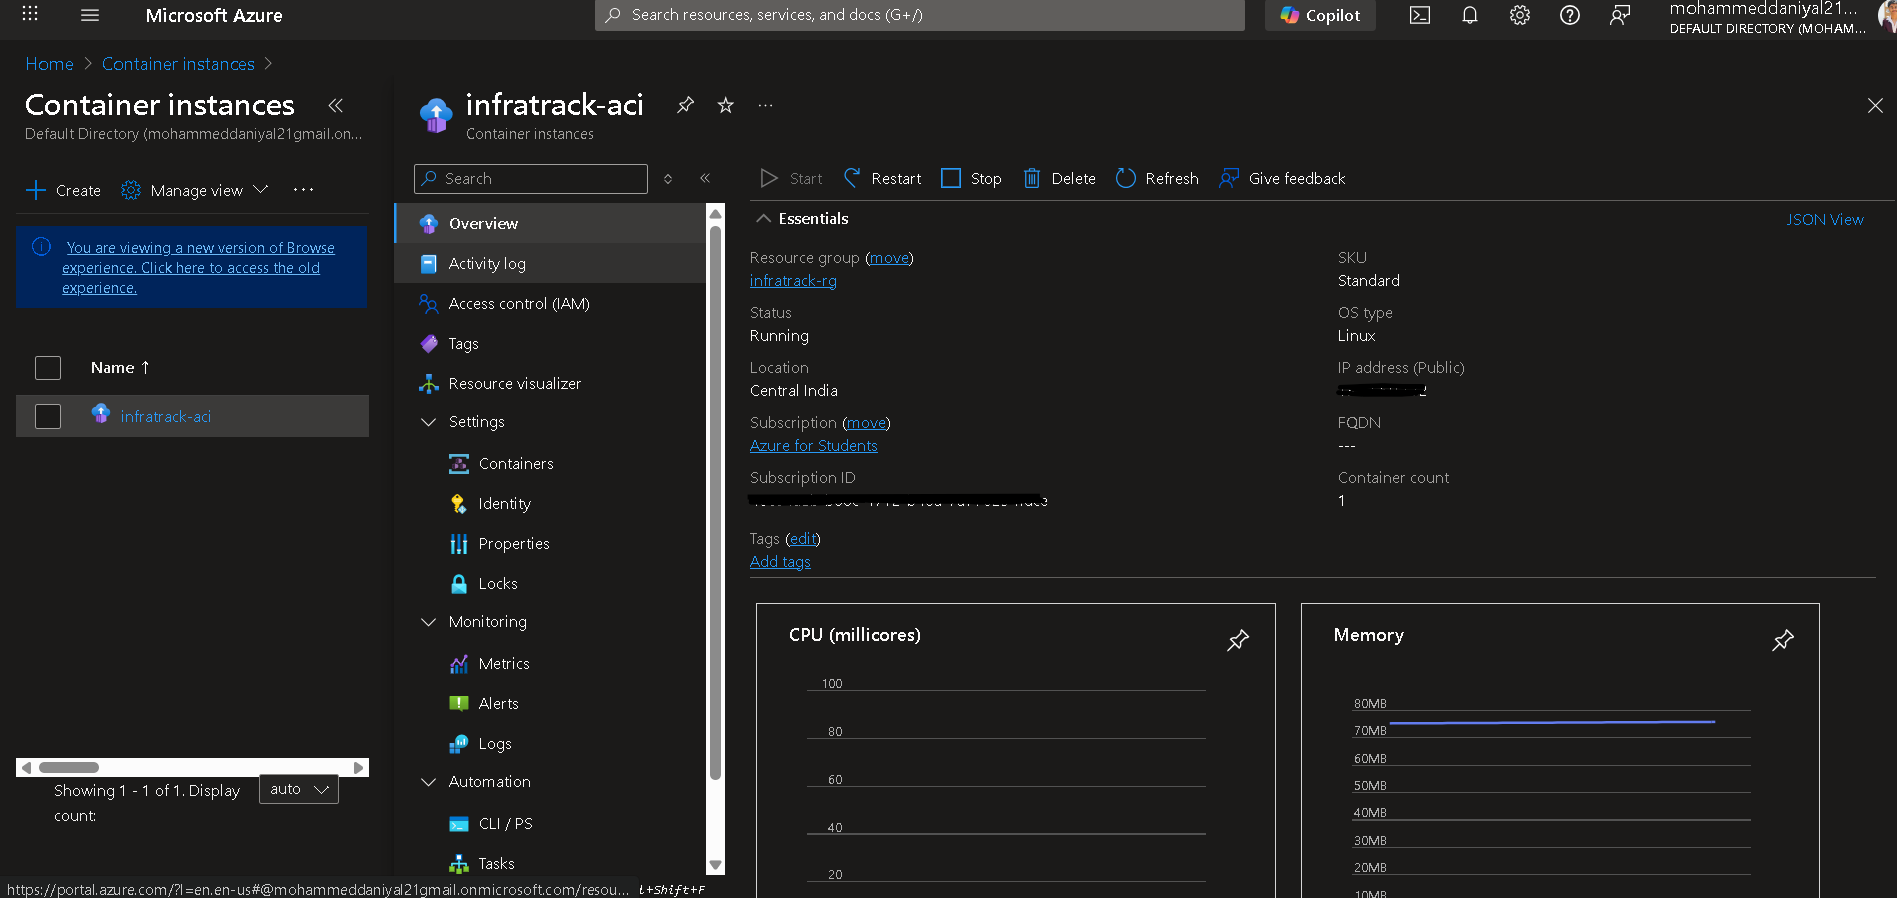
Task: Stop the container instance
Action: click(x=972, y=178)
